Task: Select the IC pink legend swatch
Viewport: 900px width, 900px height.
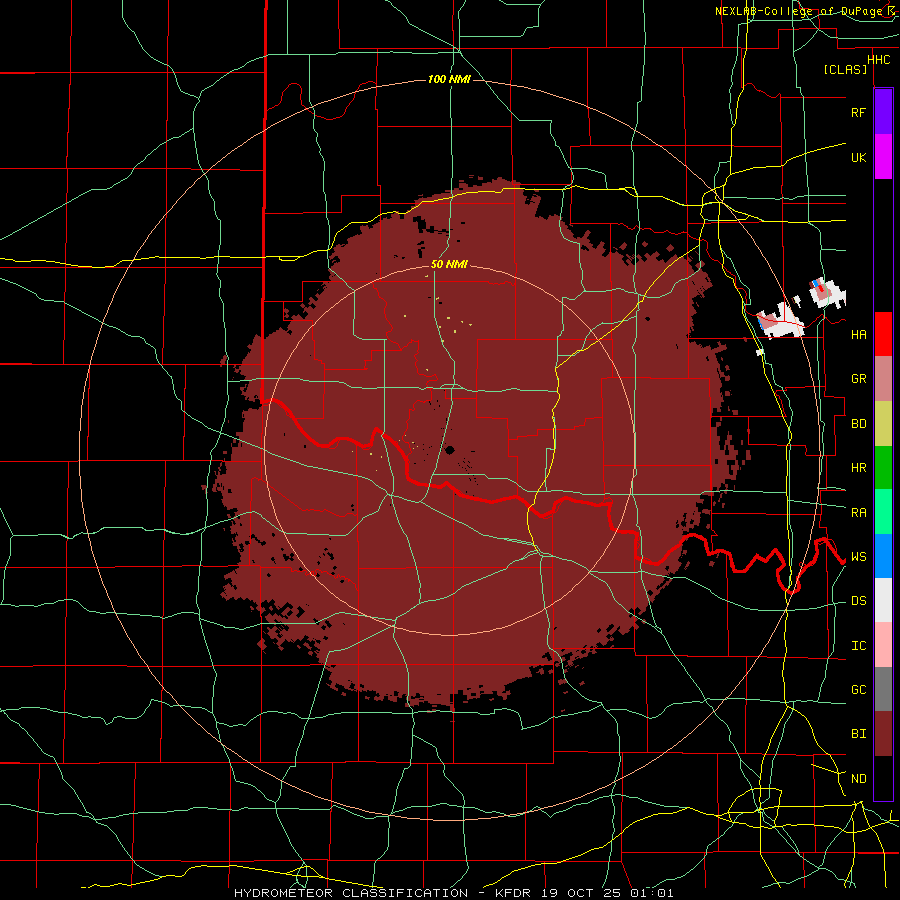Action: pyautogui.click(x=883, y=645)
